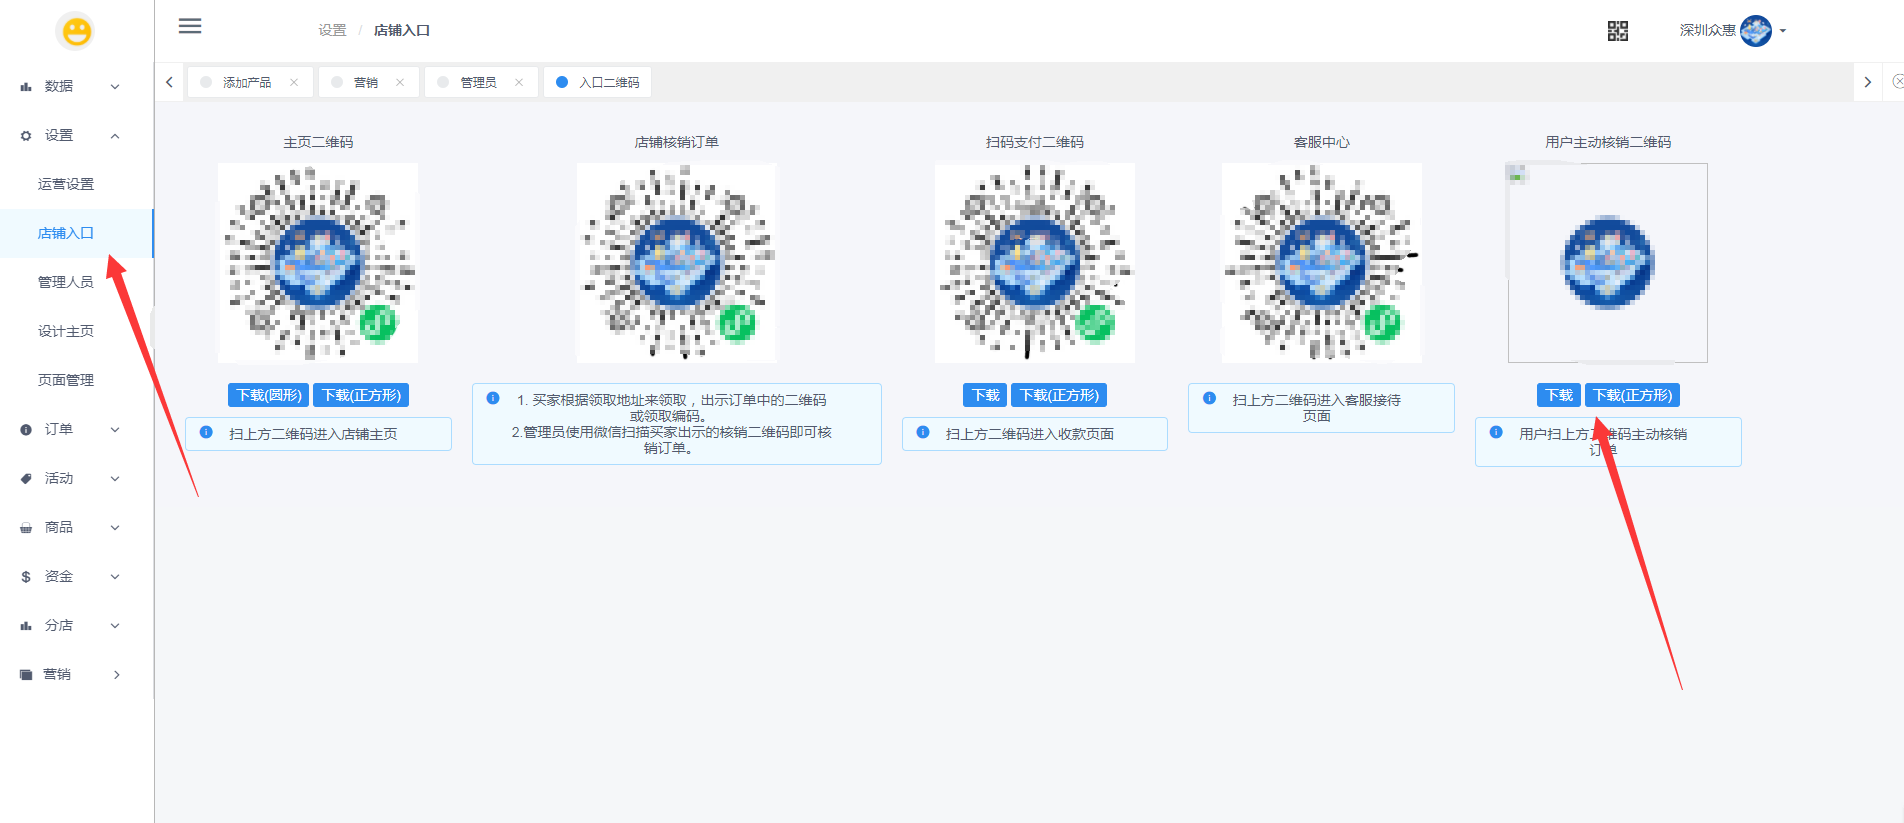Click the 设置 gear icon
This screenshot has width=1904, height=823.
click(26, 136)
